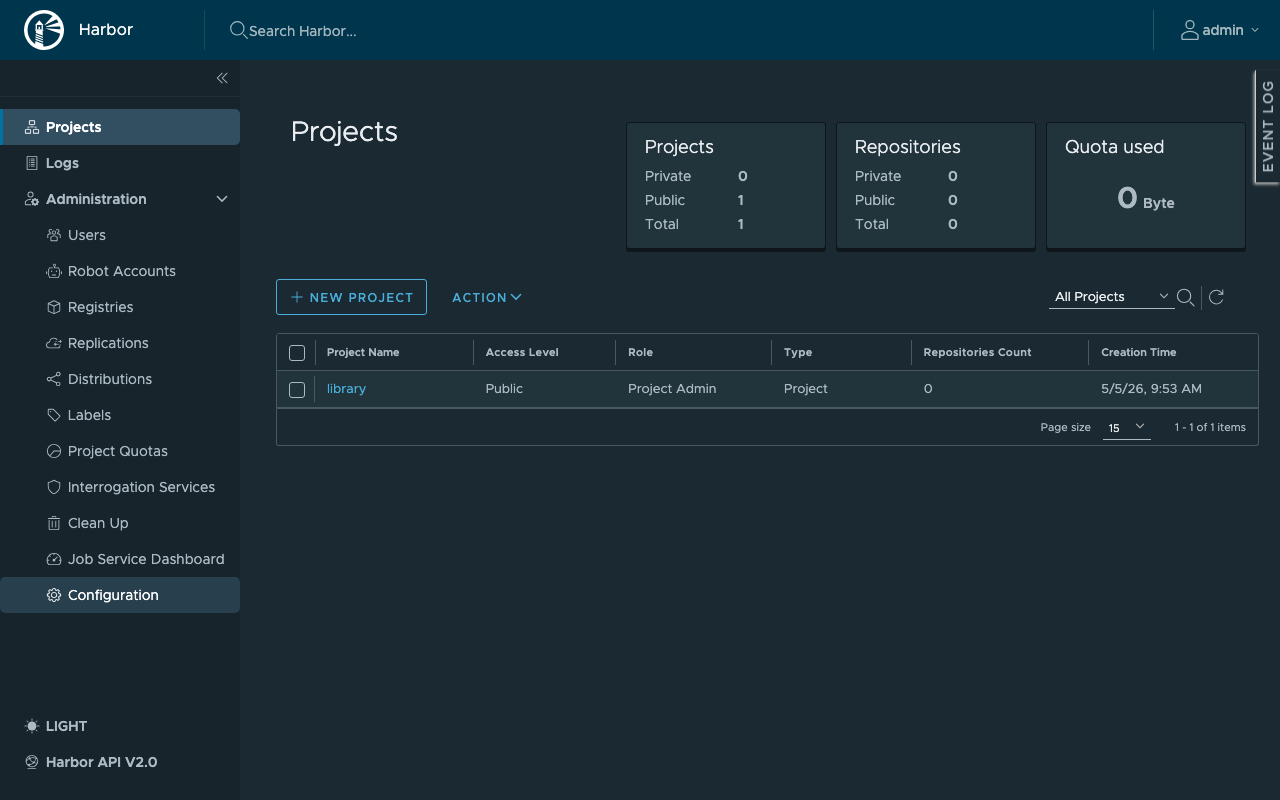The height and width of the screenshot is (800, 1280).
Task: Click the Users icon in sidebar
Action: coord(54,235)
